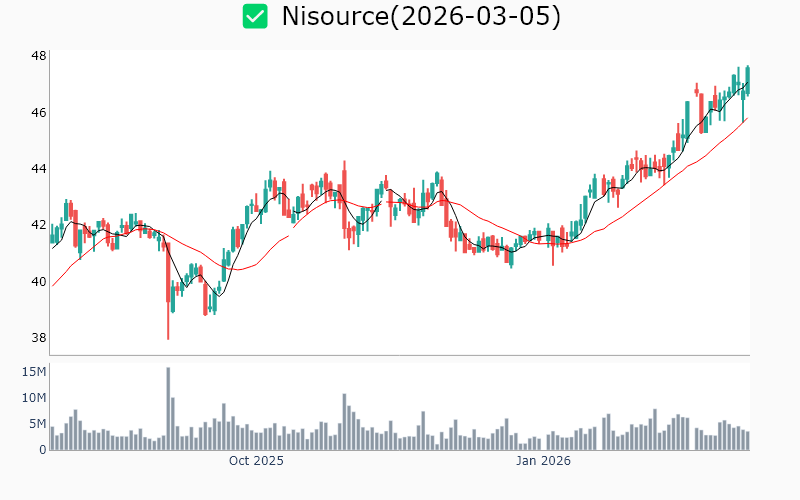The image size is (800, 500).
Task: Click the green checkmark icon in title
Action: pyautogui.click(x=256, y=16)
